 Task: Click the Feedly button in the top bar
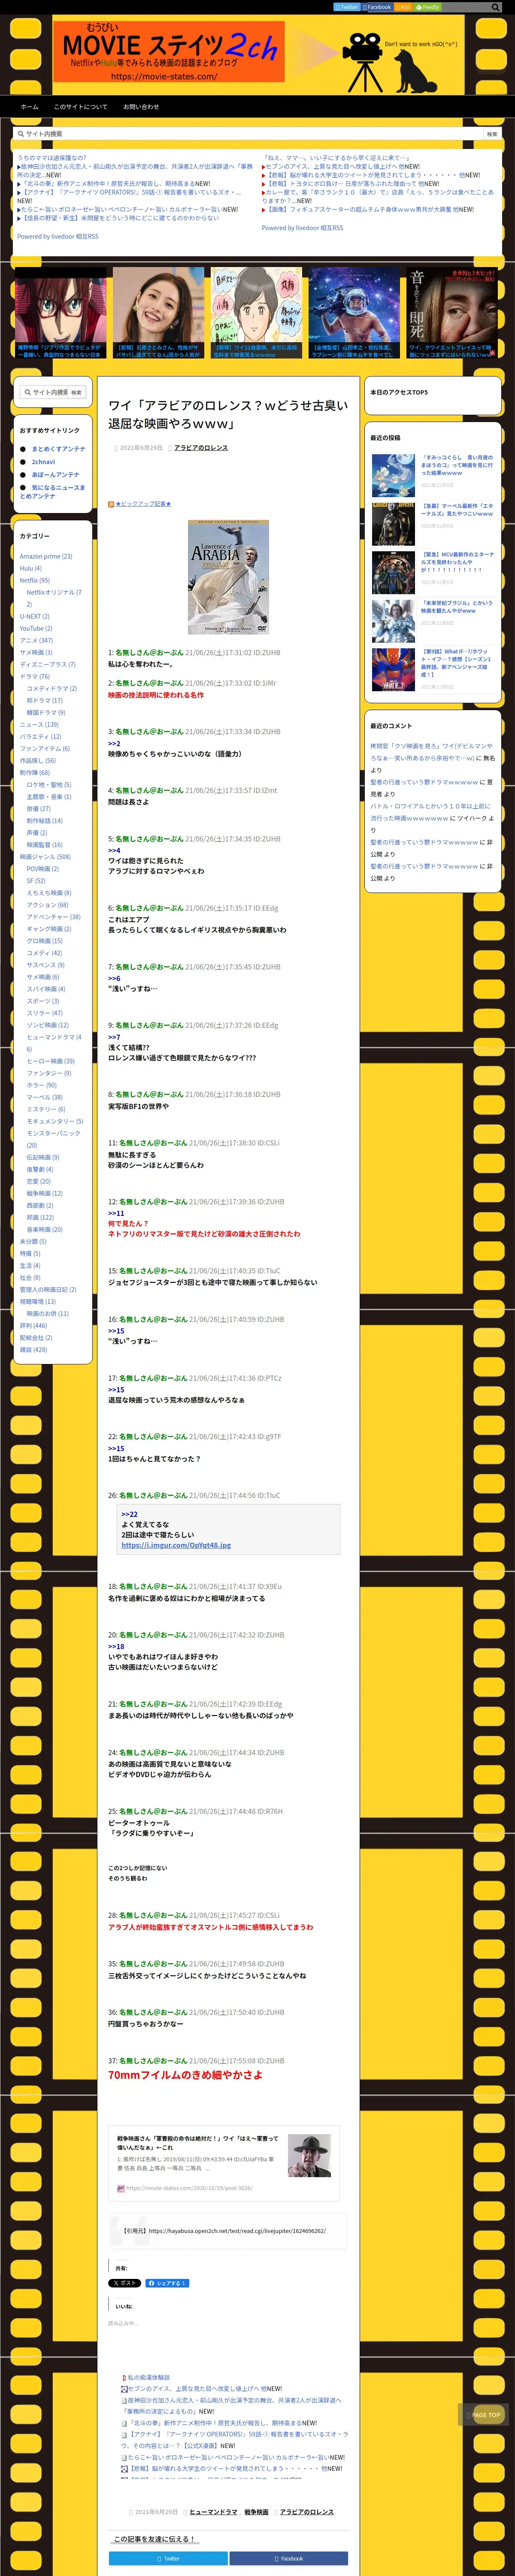click(x=428, y=7)
